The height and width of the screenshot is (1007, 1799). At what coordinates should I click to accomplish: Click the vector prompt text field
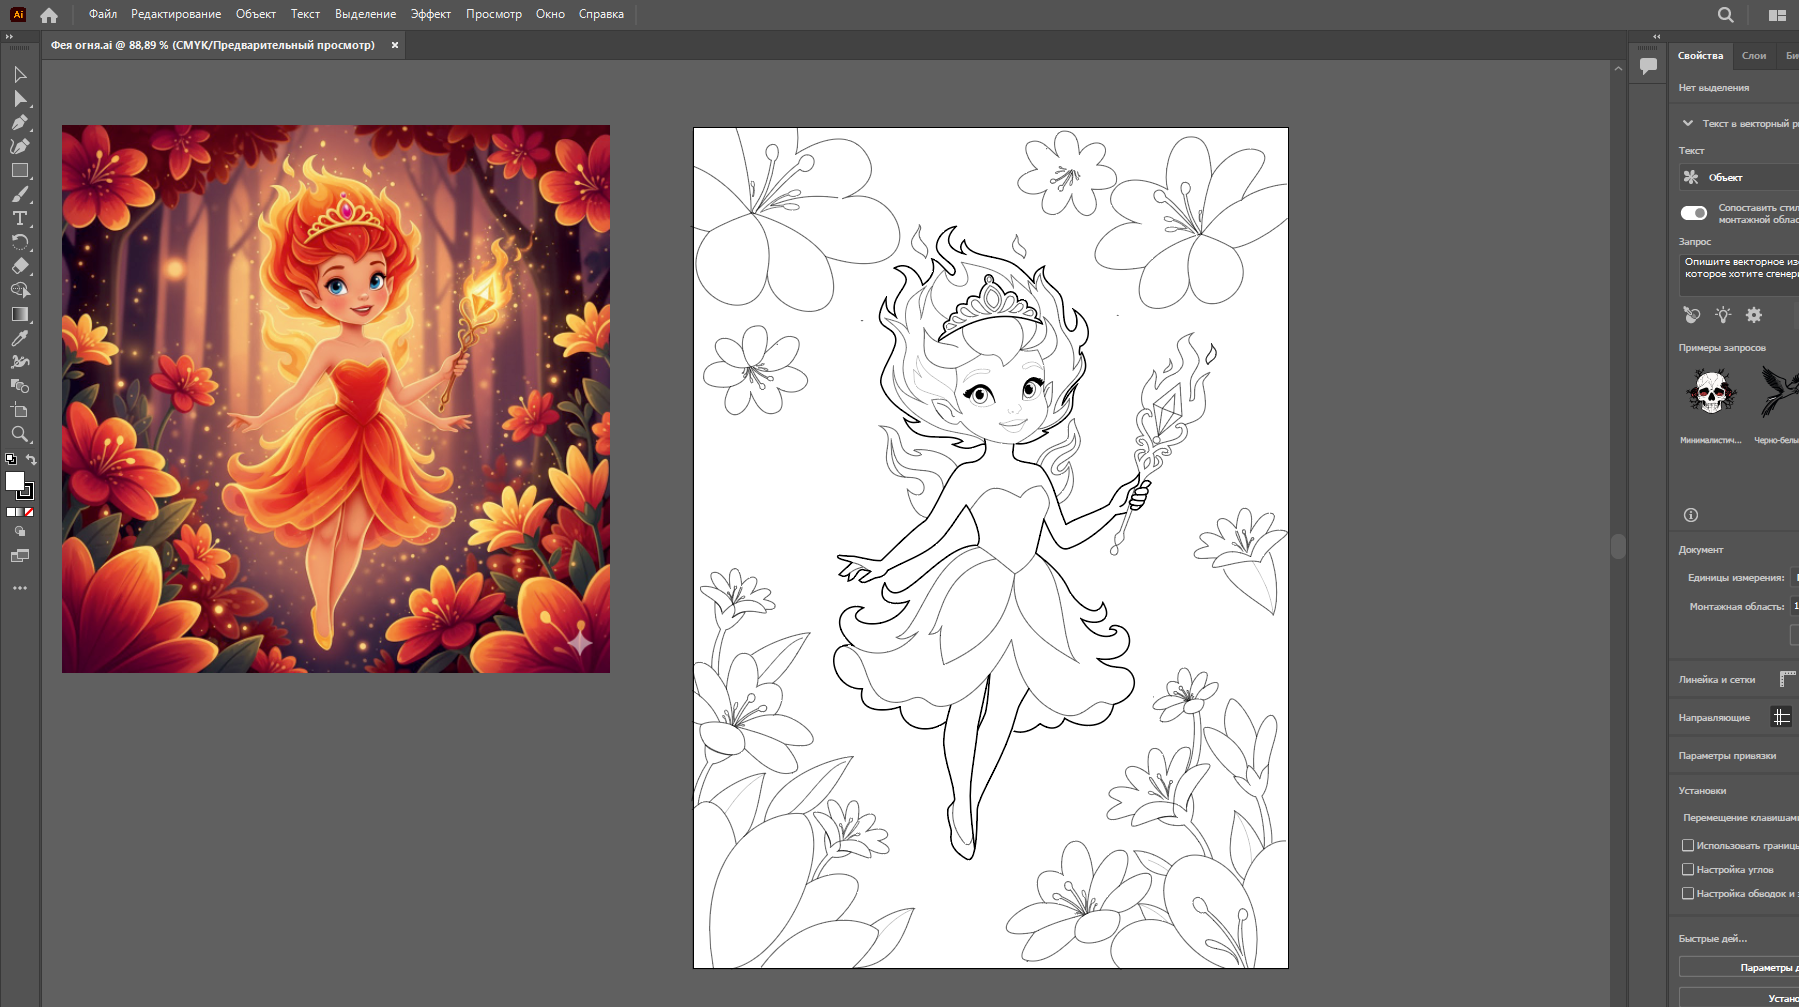tap(1739, 273)
